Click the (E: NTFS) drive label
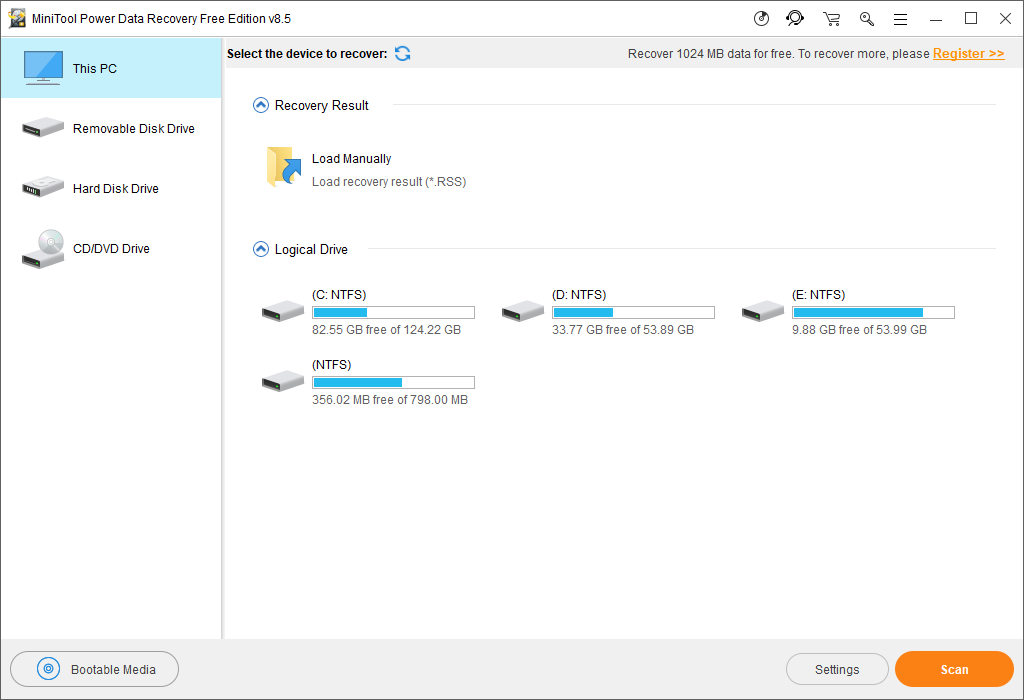The width and height of the screenshot is (1024, 700). click(x=818, y=294)
